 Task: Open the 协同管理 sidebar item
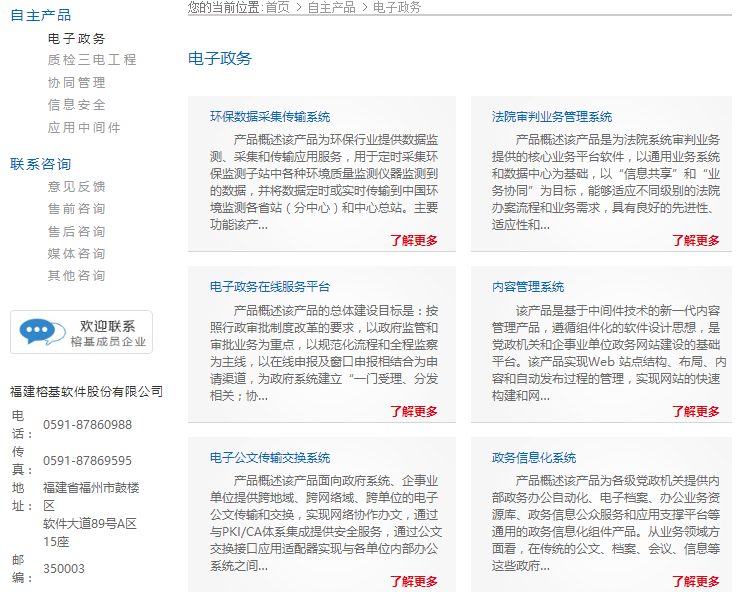pos(77,82)
